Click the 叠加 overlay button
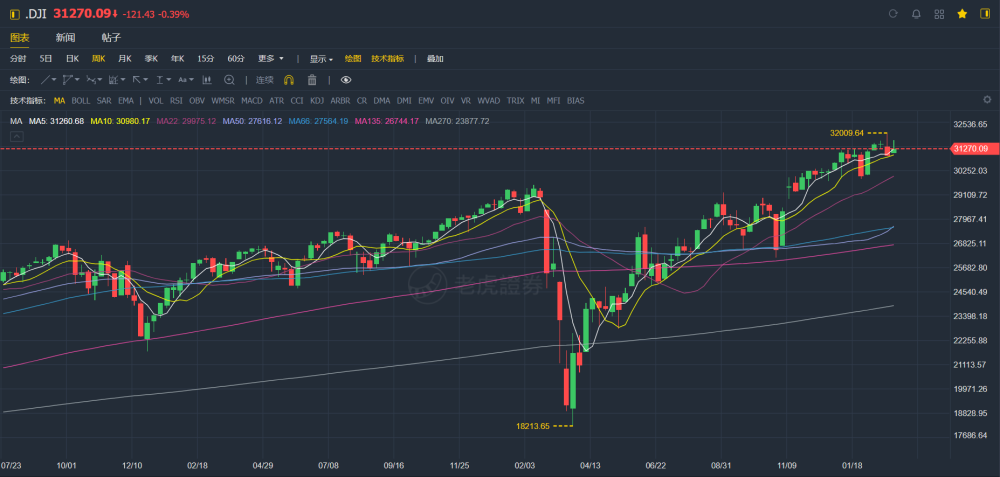This screenshot has width=1000, height=477. tap(435, 59)
